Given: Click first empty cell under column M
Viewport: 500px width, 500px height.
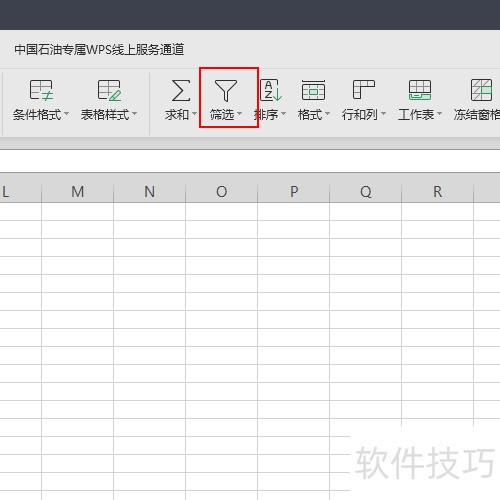Looking at the screenshot, I should (77, 211).
